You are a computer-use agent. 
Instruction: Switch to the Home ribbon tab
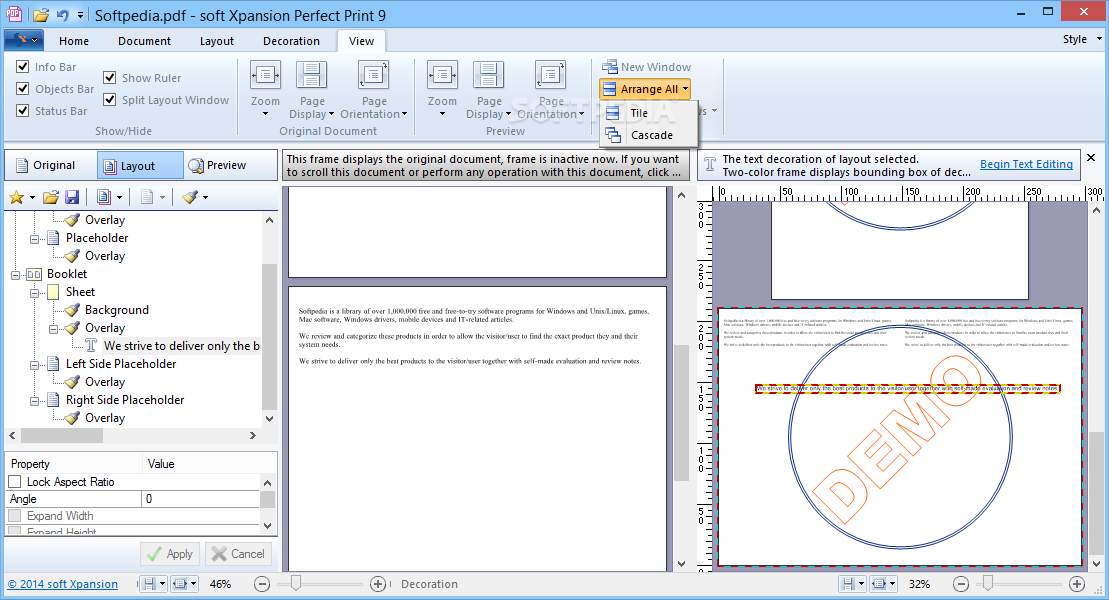point(74,41)
